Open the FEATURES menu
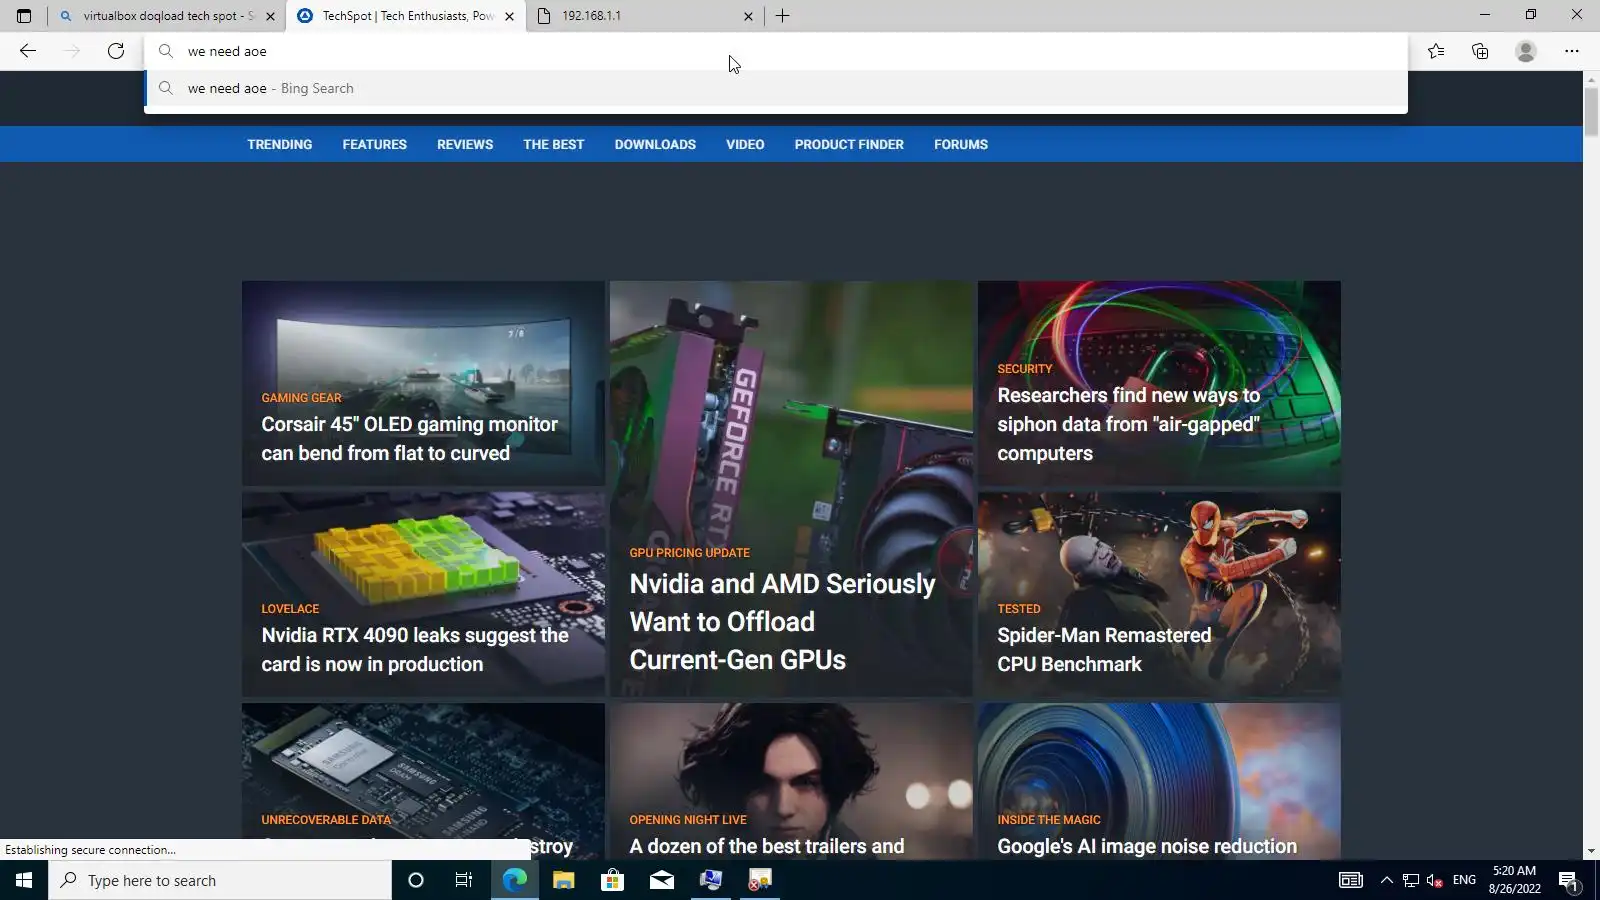Image resolution: width=1600 pixels, height=900 pixels. click(375, 144)
